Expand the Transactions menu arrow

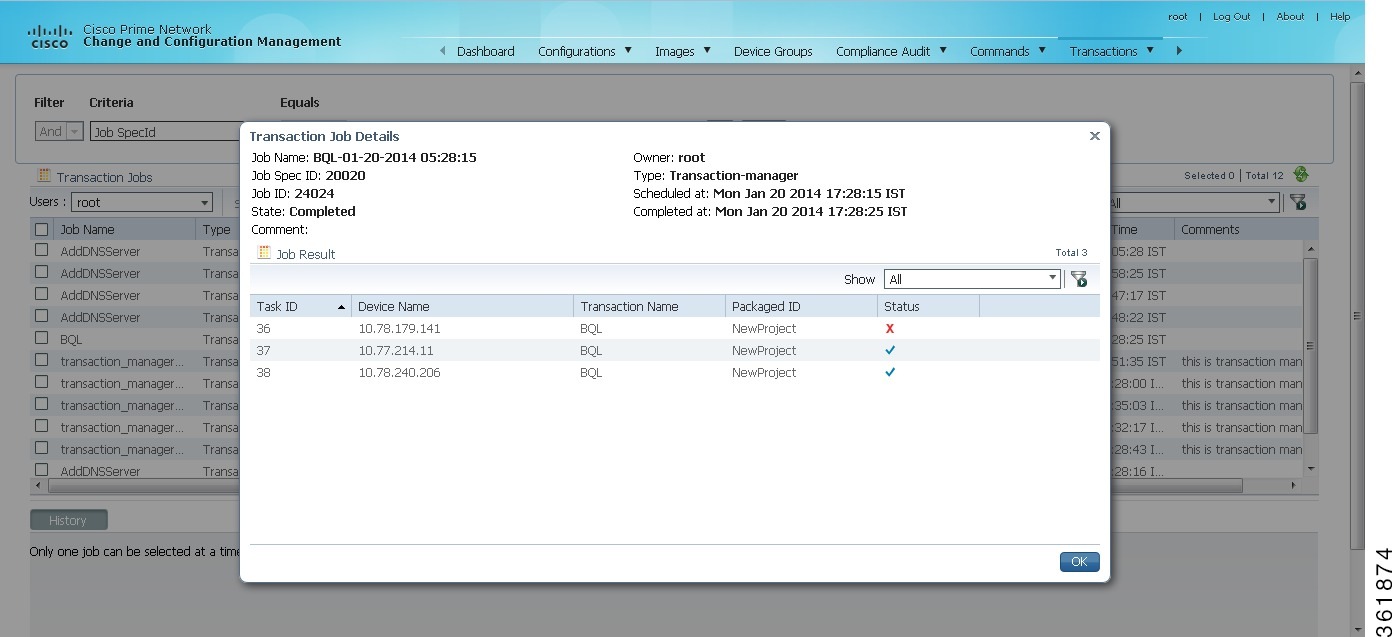[1150, 50]
